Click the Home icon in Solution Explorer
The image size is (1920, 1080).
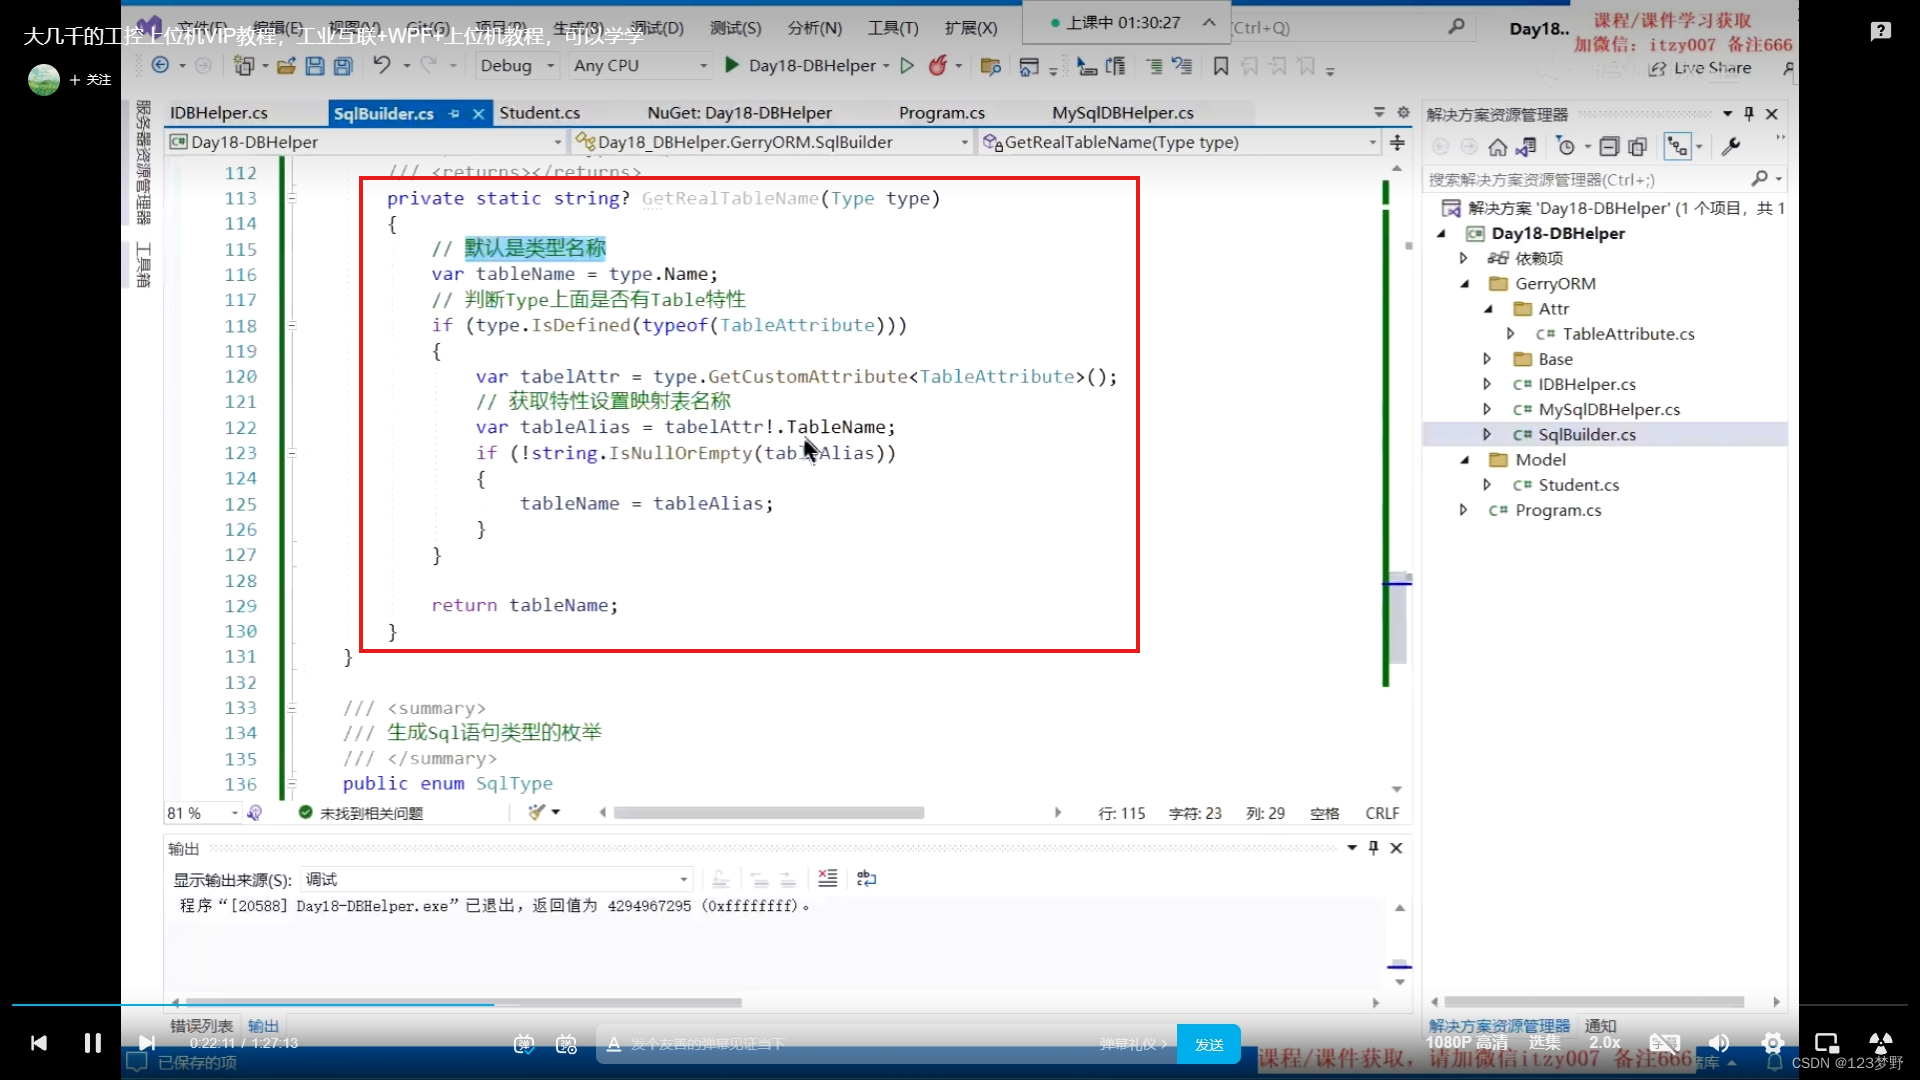click(1497, 147)
